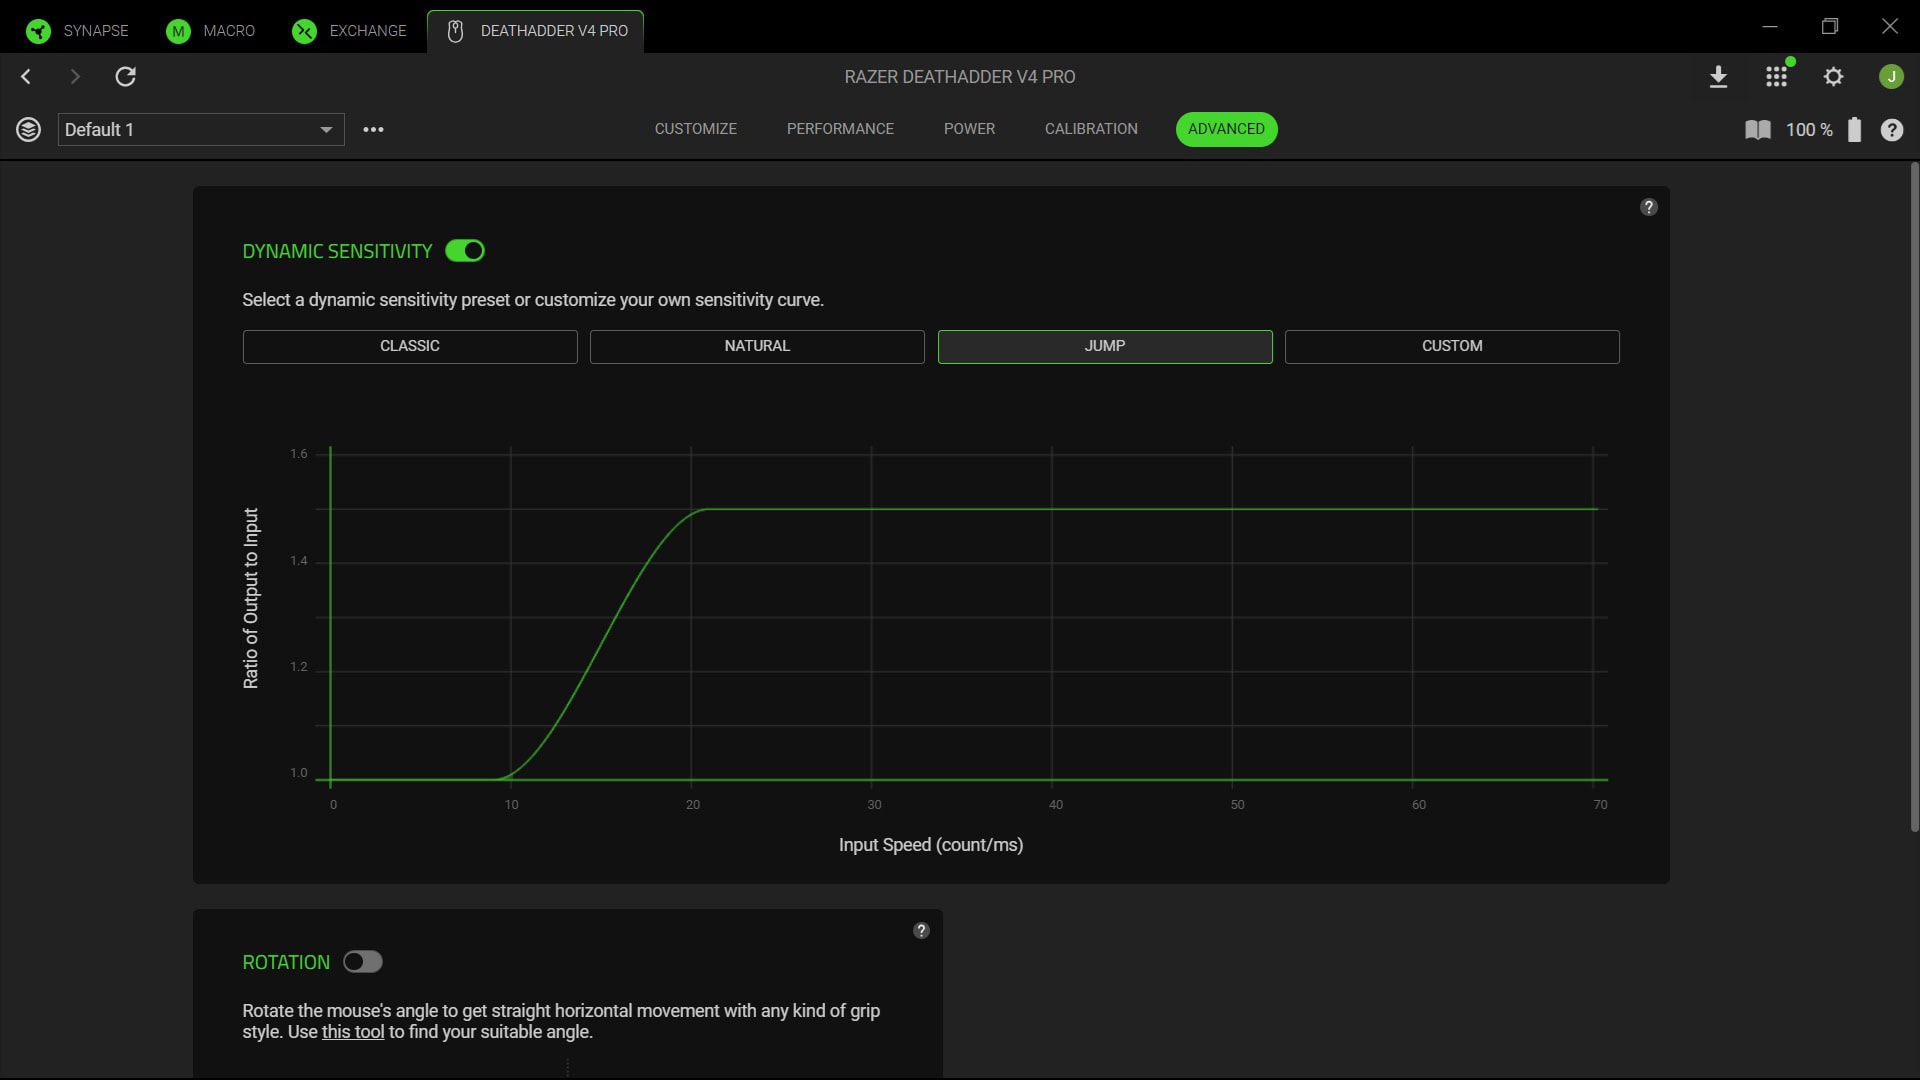The image size is (1920, 1080).
Task: Go back with the left arrow
Action: point(26,77)
